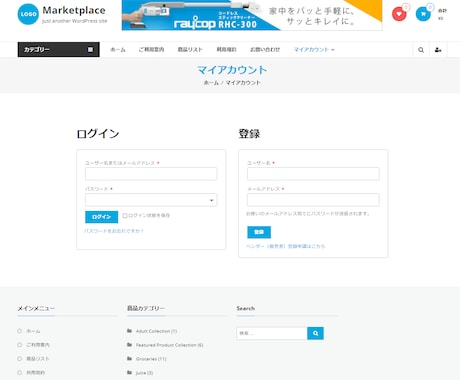Viewport: 460px width, 380px height.
Task: Open the Featured Product Collection category link
Action: 169,345
